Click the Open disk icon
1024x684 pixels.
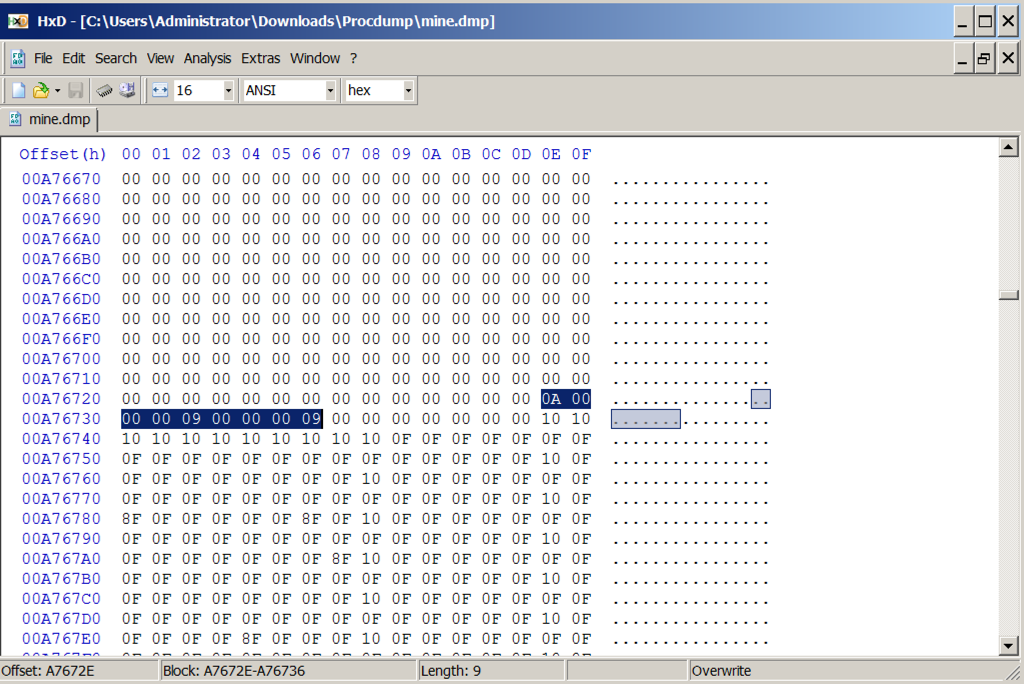pyautogui.click(x=127, y=90)
